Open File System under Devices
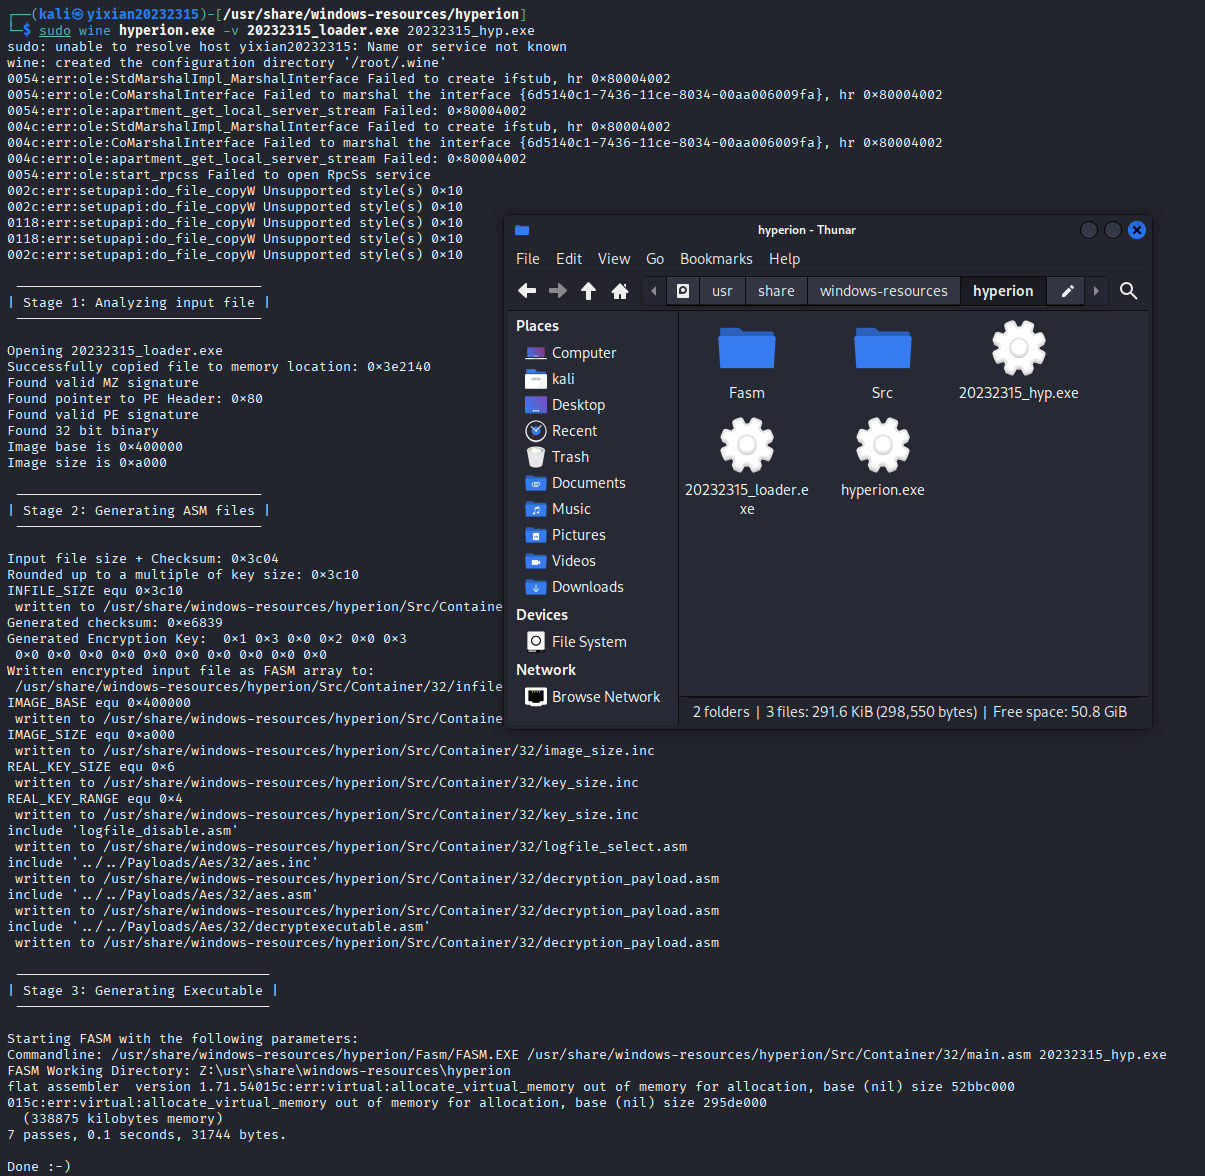Screen dimensions: 1205x1176 (x=589, y=642)
